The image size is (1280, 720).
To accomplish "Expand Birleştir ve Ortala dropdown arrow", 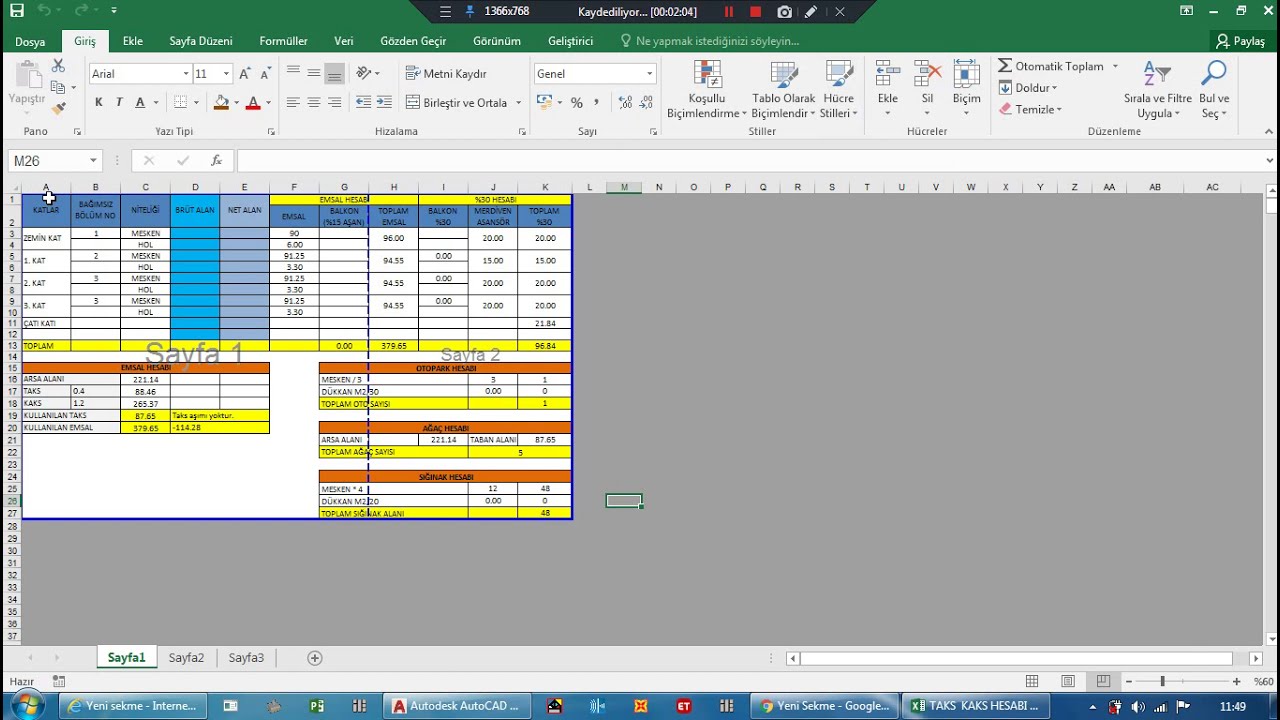I will [519, 102].
